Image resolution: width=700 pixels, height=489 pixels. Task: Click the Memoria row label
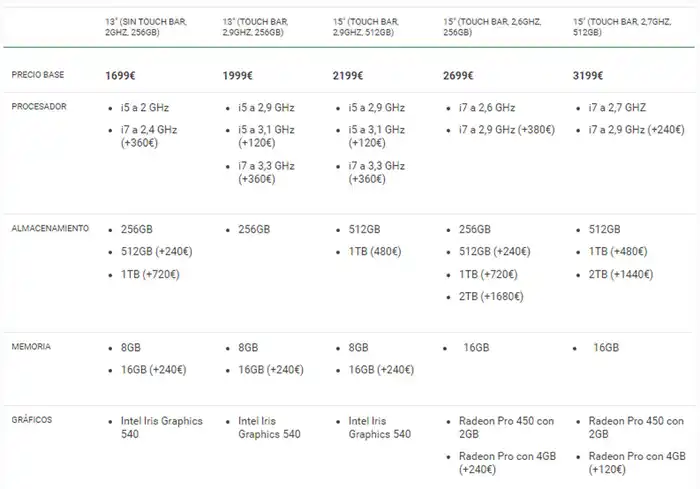pyautogui.click(x=31, y=347)
